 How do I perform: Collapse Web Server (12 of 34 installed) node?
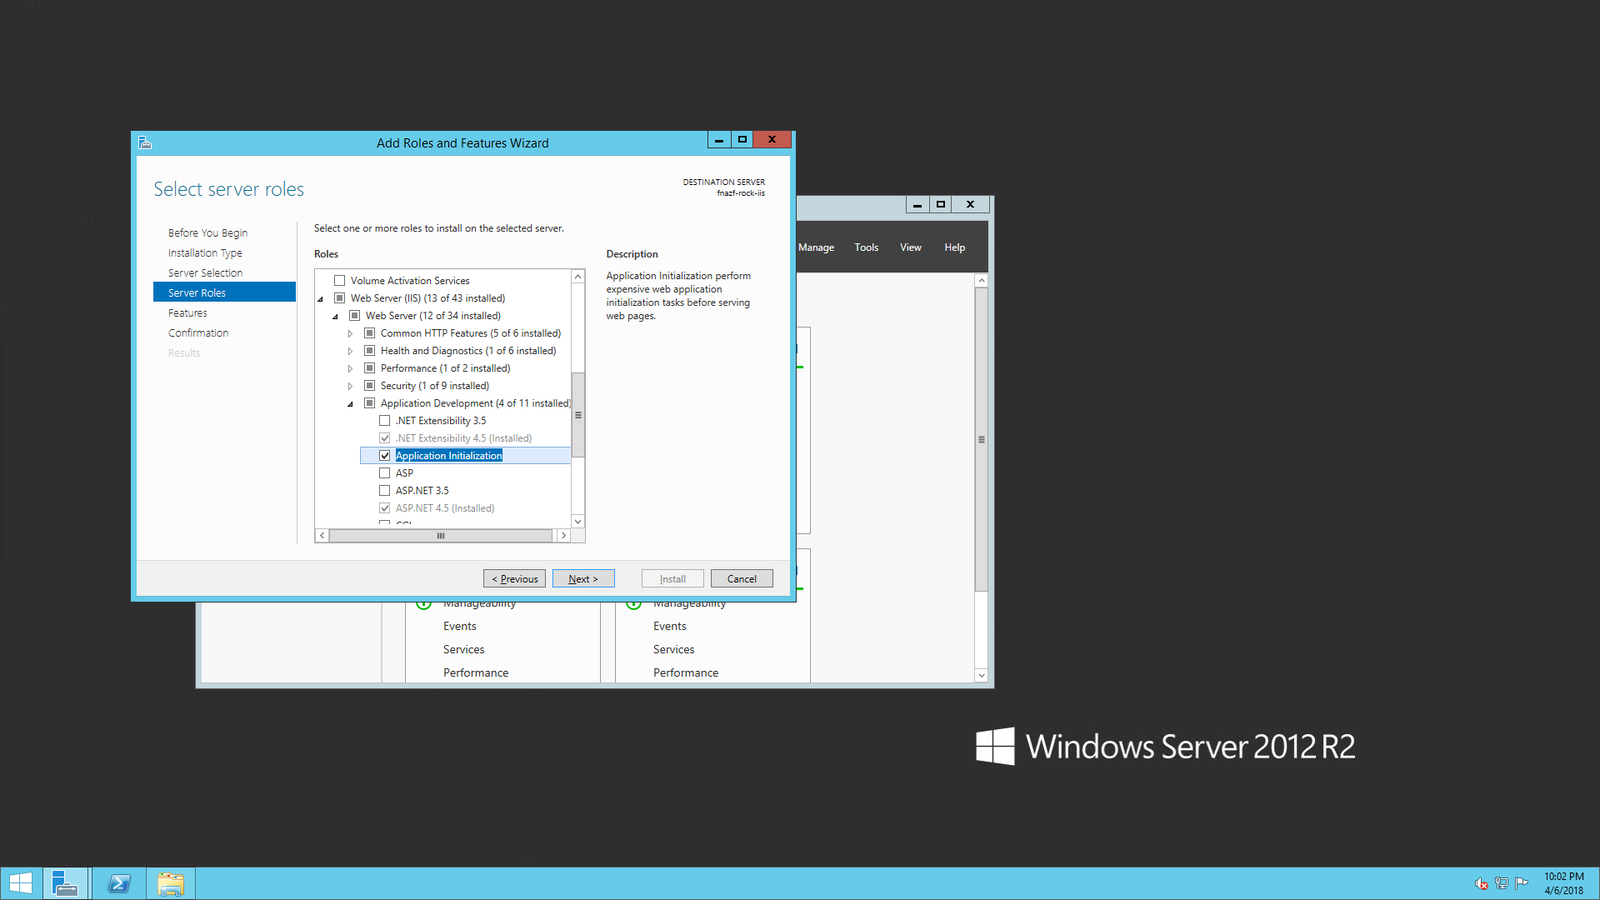point(336,316)
